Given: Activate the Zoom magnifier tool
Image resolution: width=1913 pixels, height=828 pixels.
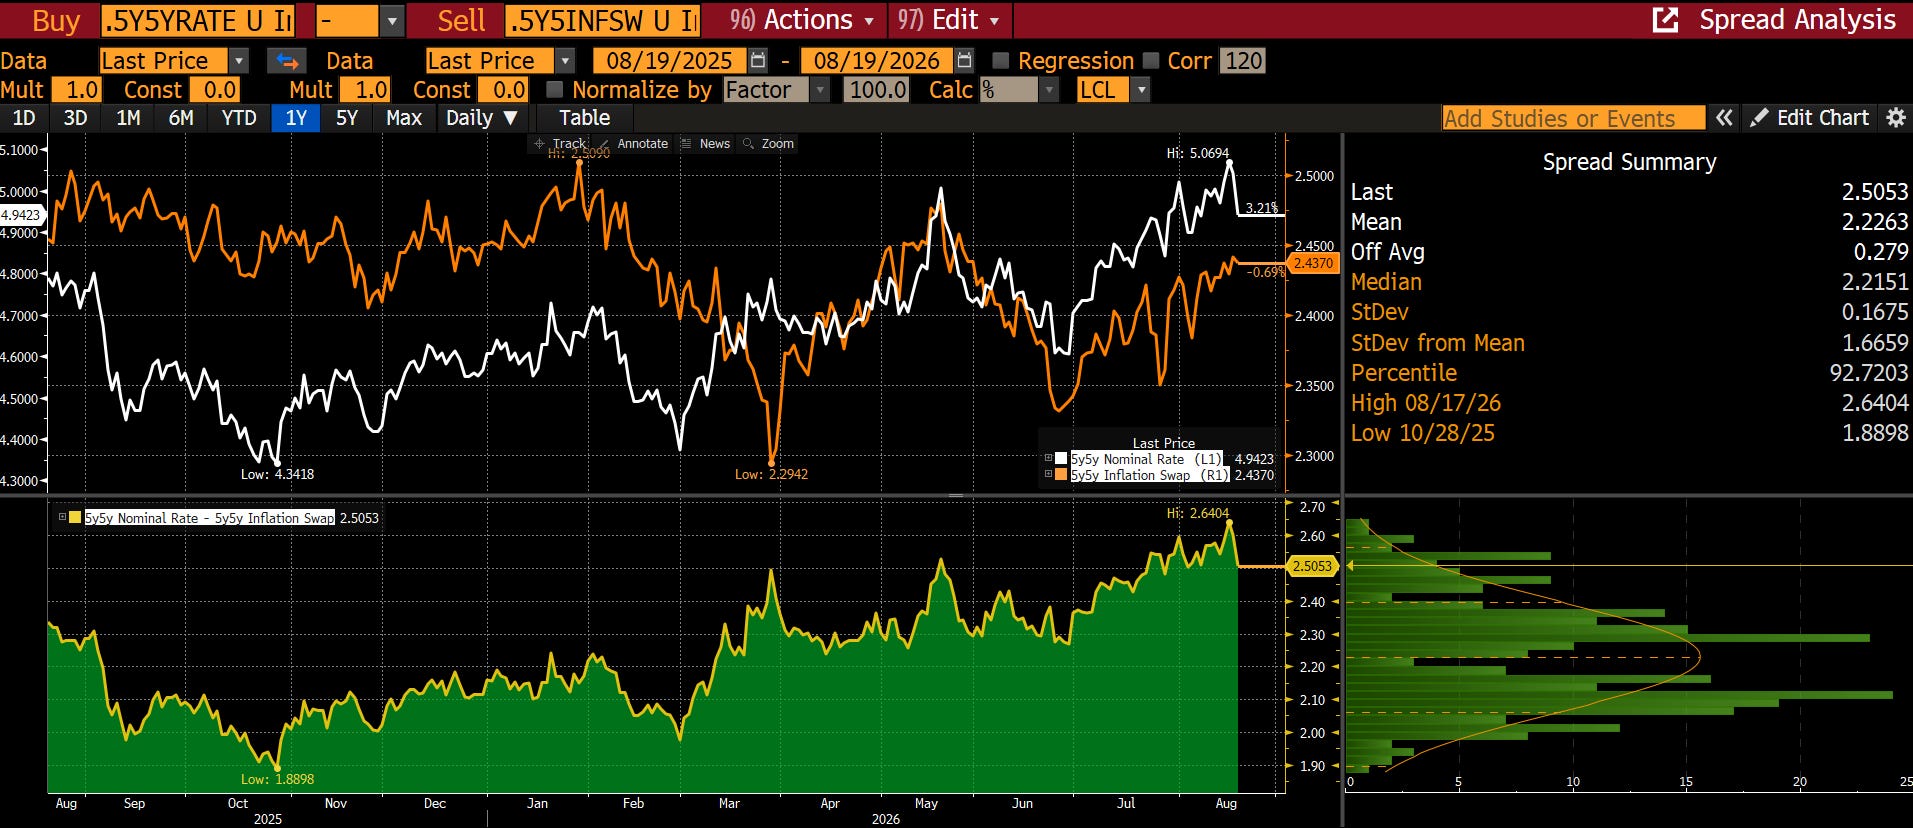Looking at the screenshot, I should pyautogui.click(x=768, y=144).
